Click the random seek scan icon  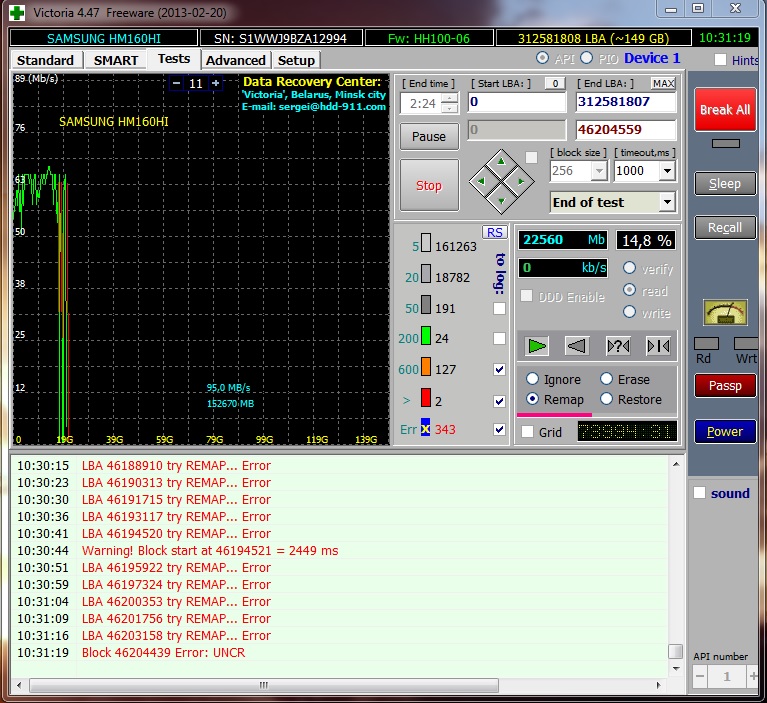coord(618,346)
